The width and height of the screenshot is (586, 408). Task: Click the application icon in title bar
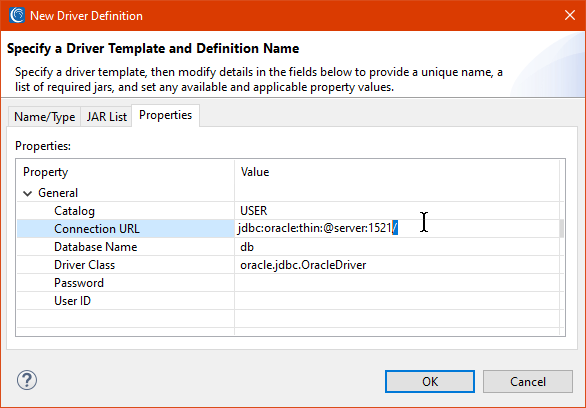pos(17,15)
